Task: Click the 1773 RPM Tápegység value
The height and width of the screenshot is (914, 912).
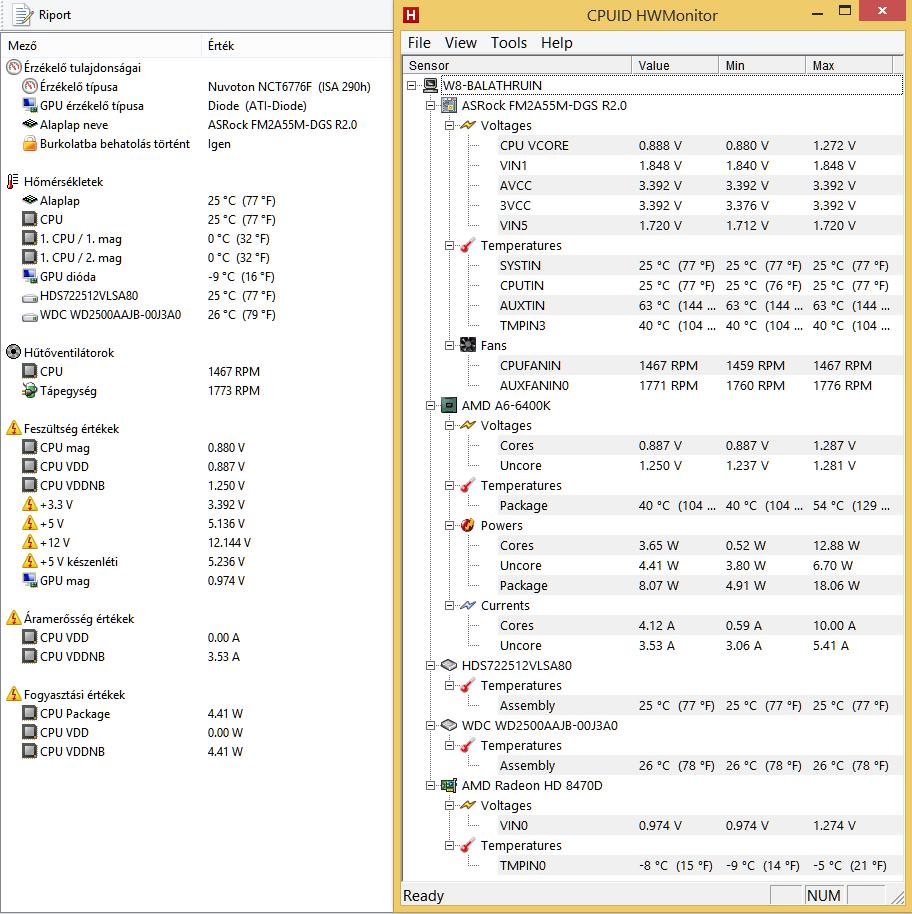Action: (234, 391)
